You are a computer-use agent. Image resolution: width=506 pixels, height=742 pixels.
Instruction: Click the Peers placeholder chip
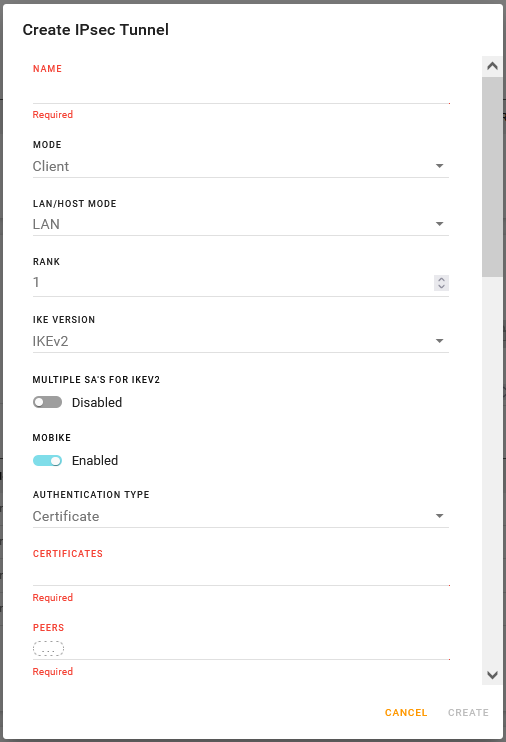click(48, 648)
